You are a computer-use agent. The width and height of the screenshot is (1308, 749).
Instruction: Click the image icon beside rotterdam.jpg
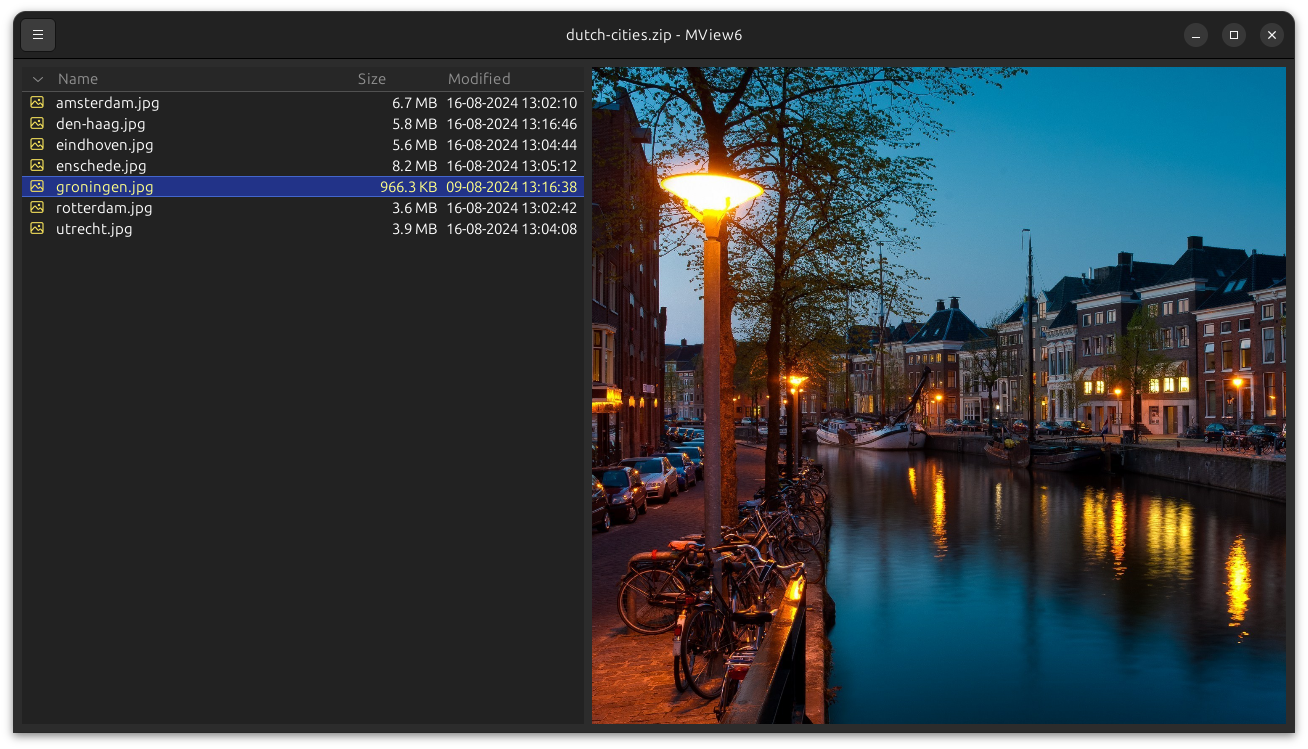pyautogui.click(x=37, y=208)
